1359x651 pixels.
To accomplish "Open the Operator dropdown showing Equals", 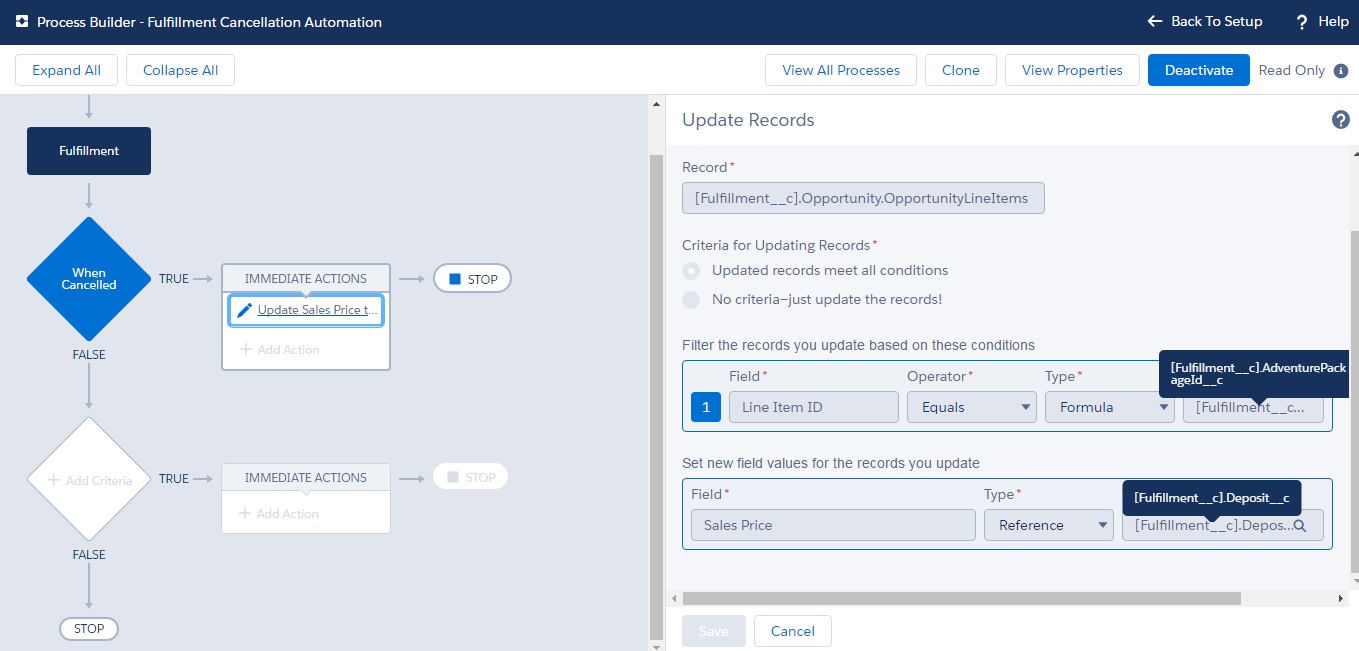I will pyautogui.click(x=971, y=407).
